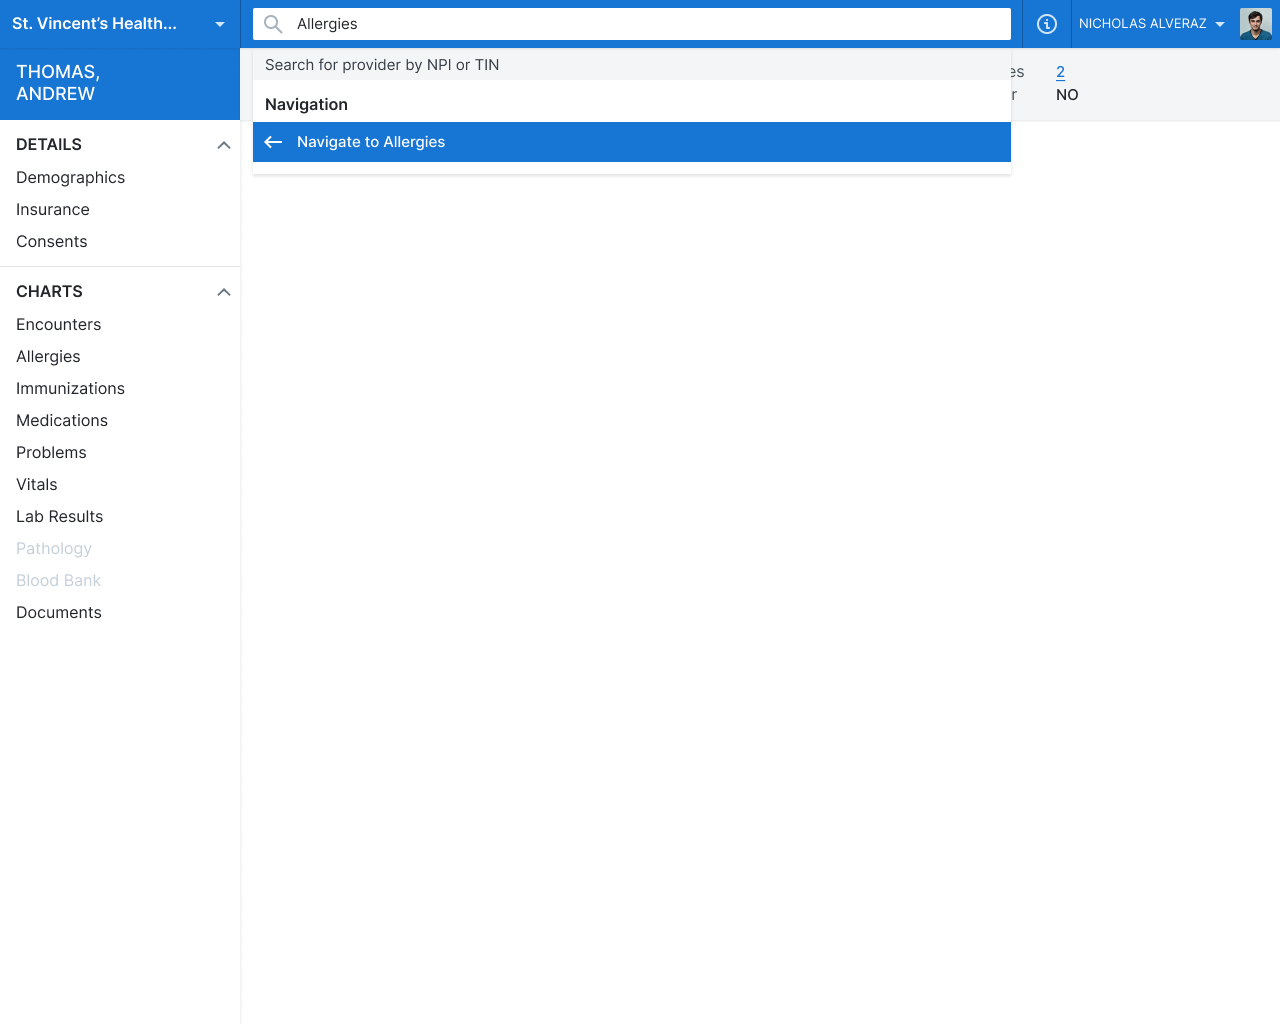The width and height of the screenshot is (1280, 1024).
Task: Click the DETAILS section heading
Action: 49,145
